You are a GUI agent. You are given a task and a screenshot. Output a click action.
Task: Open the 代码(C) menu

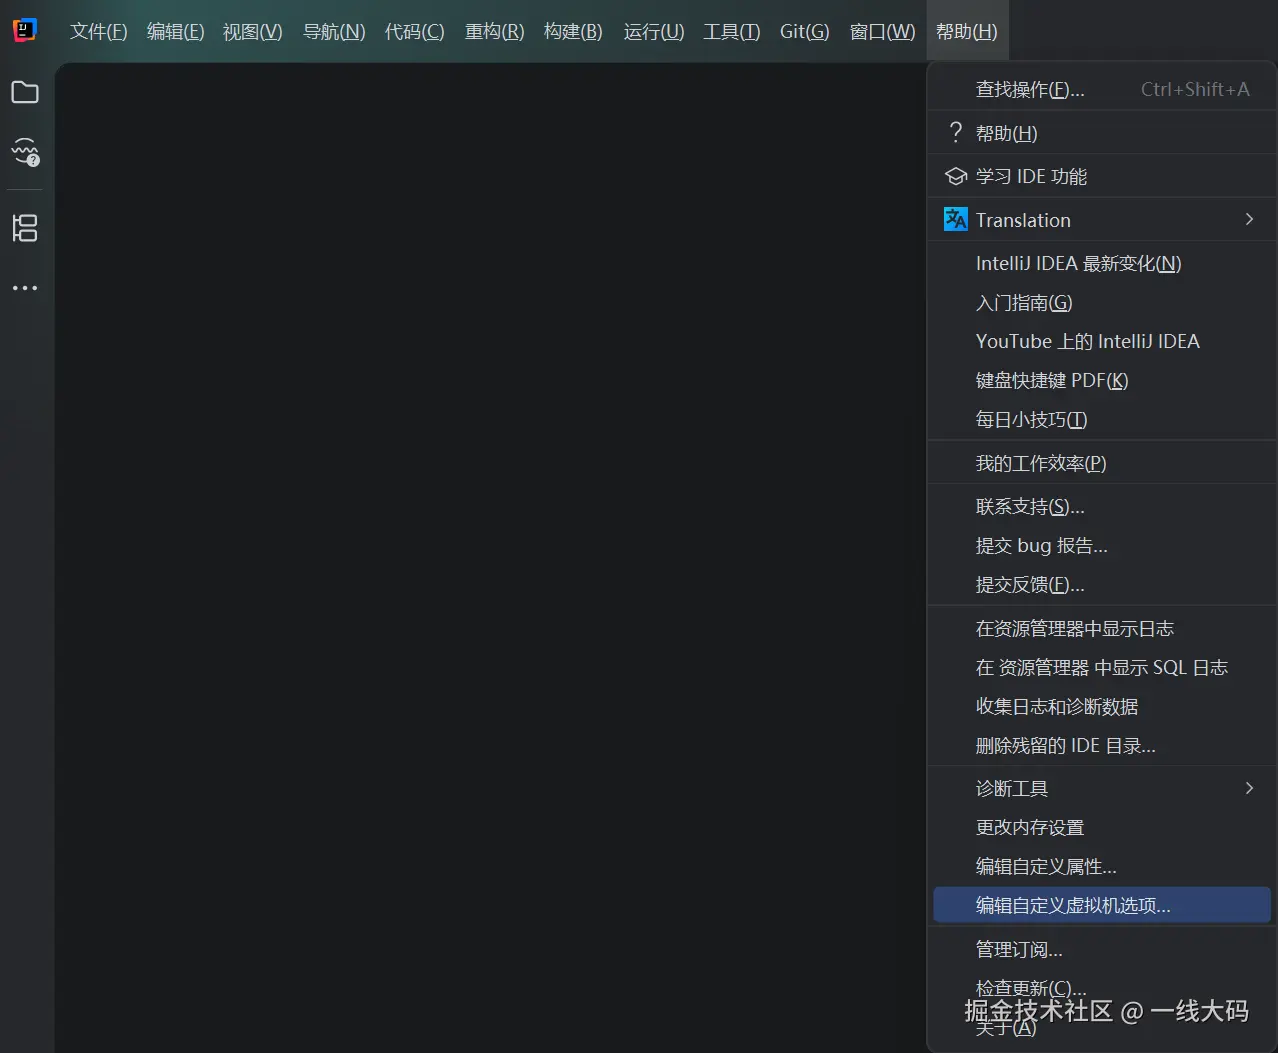[414, 32]
